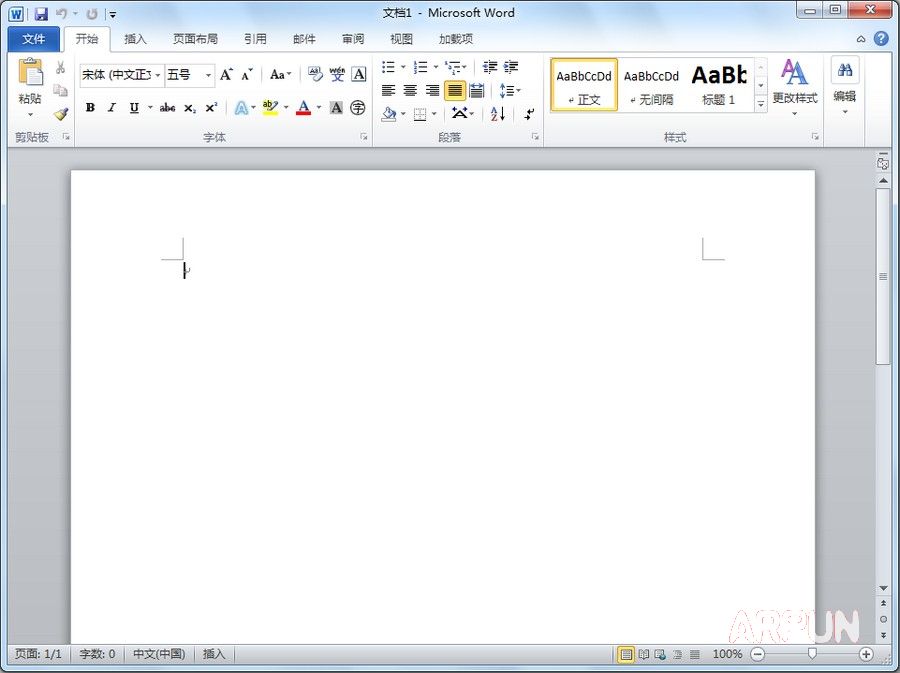Switch to the 插入 ribbon tab
This screenshot has width=900, height=673.
[135, 39]
